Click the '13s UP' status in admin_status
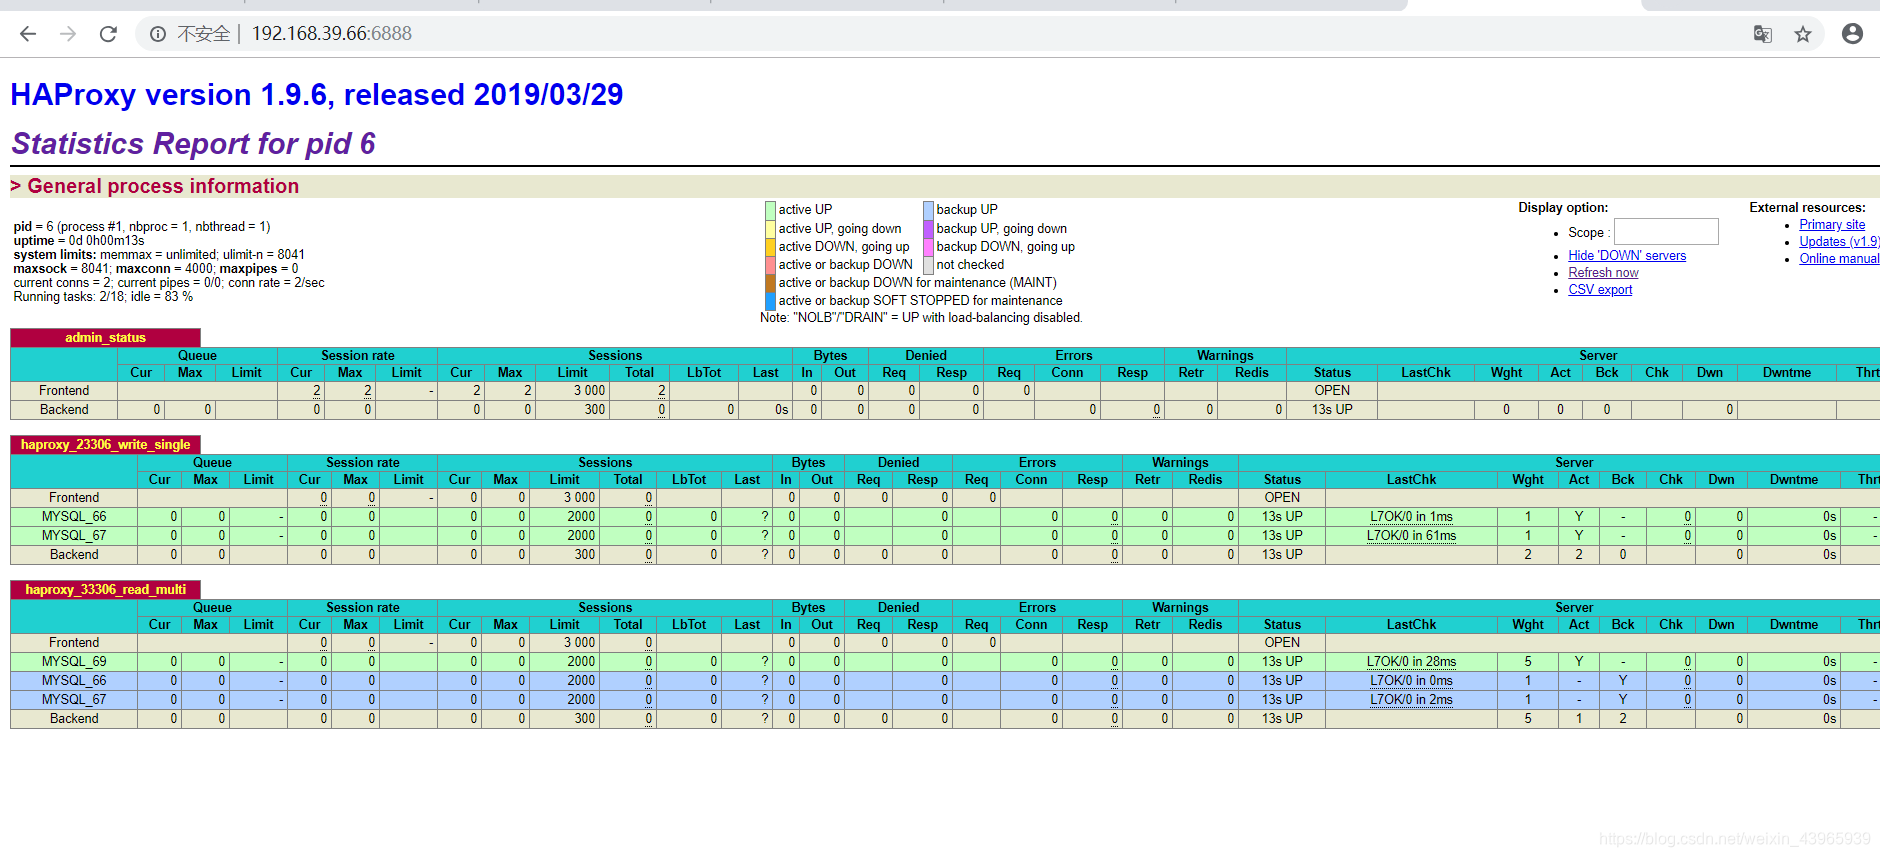 pyautogui.click(x=1332, y=410)
